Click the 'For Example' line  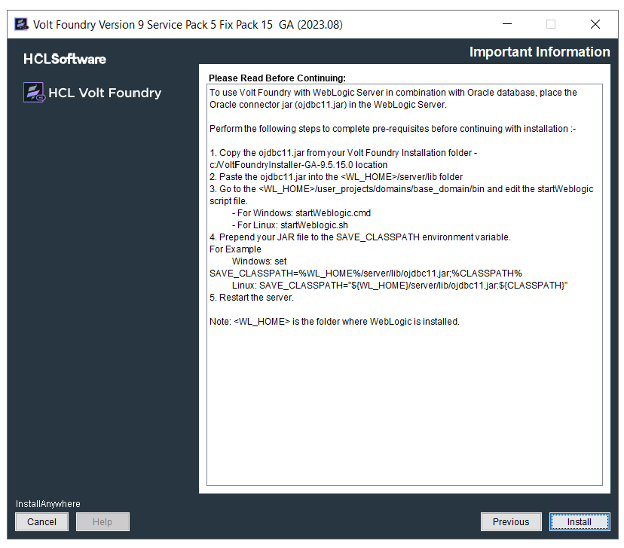coord(235,249)
